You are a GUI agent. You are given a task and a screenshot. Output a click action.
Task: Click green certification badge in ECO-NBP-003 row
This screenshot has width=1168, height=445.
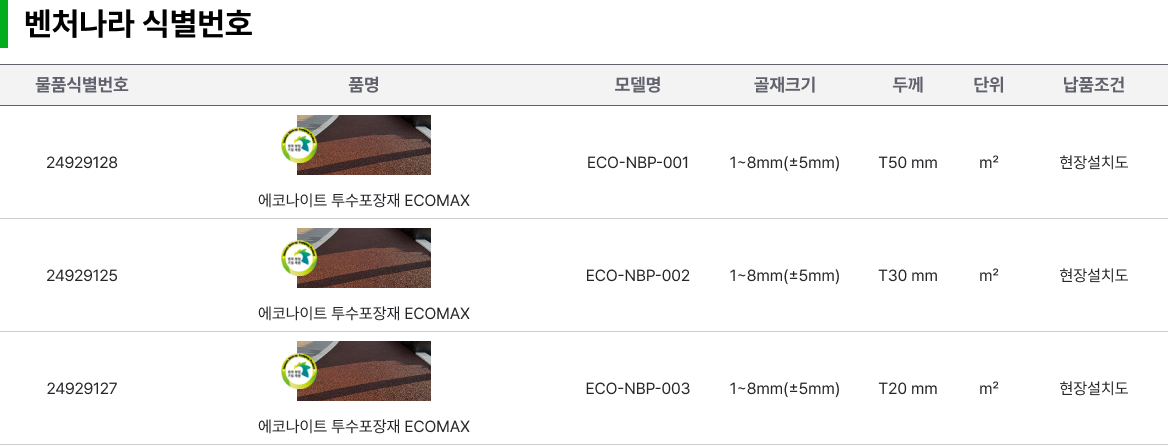point(298,372)
